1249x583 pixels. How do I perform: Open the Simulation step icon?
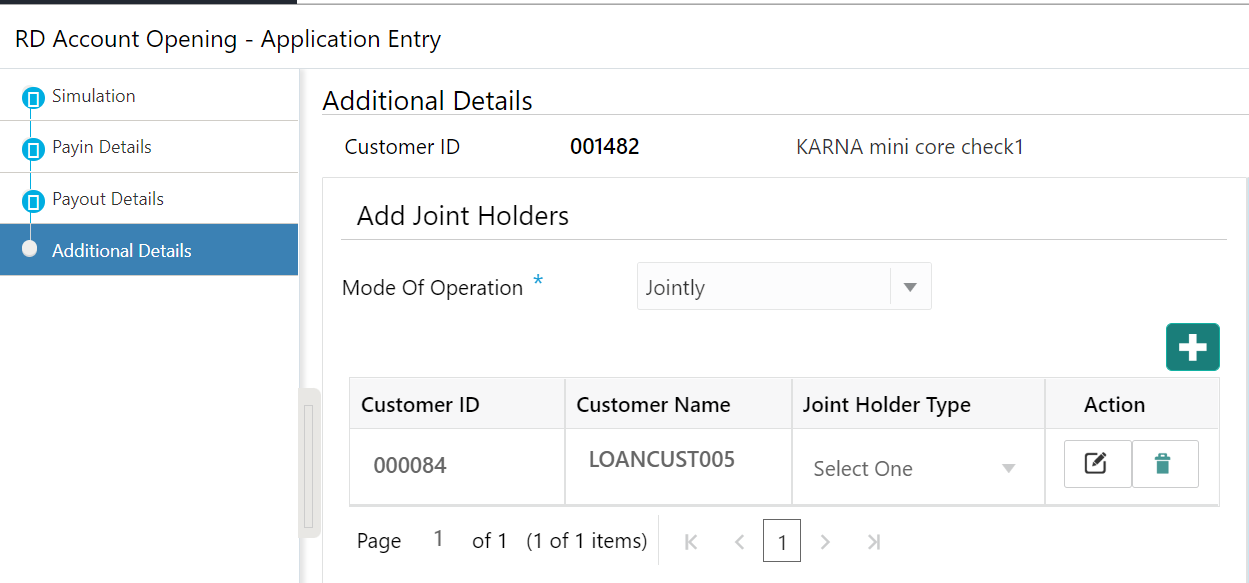coord(32,98)
